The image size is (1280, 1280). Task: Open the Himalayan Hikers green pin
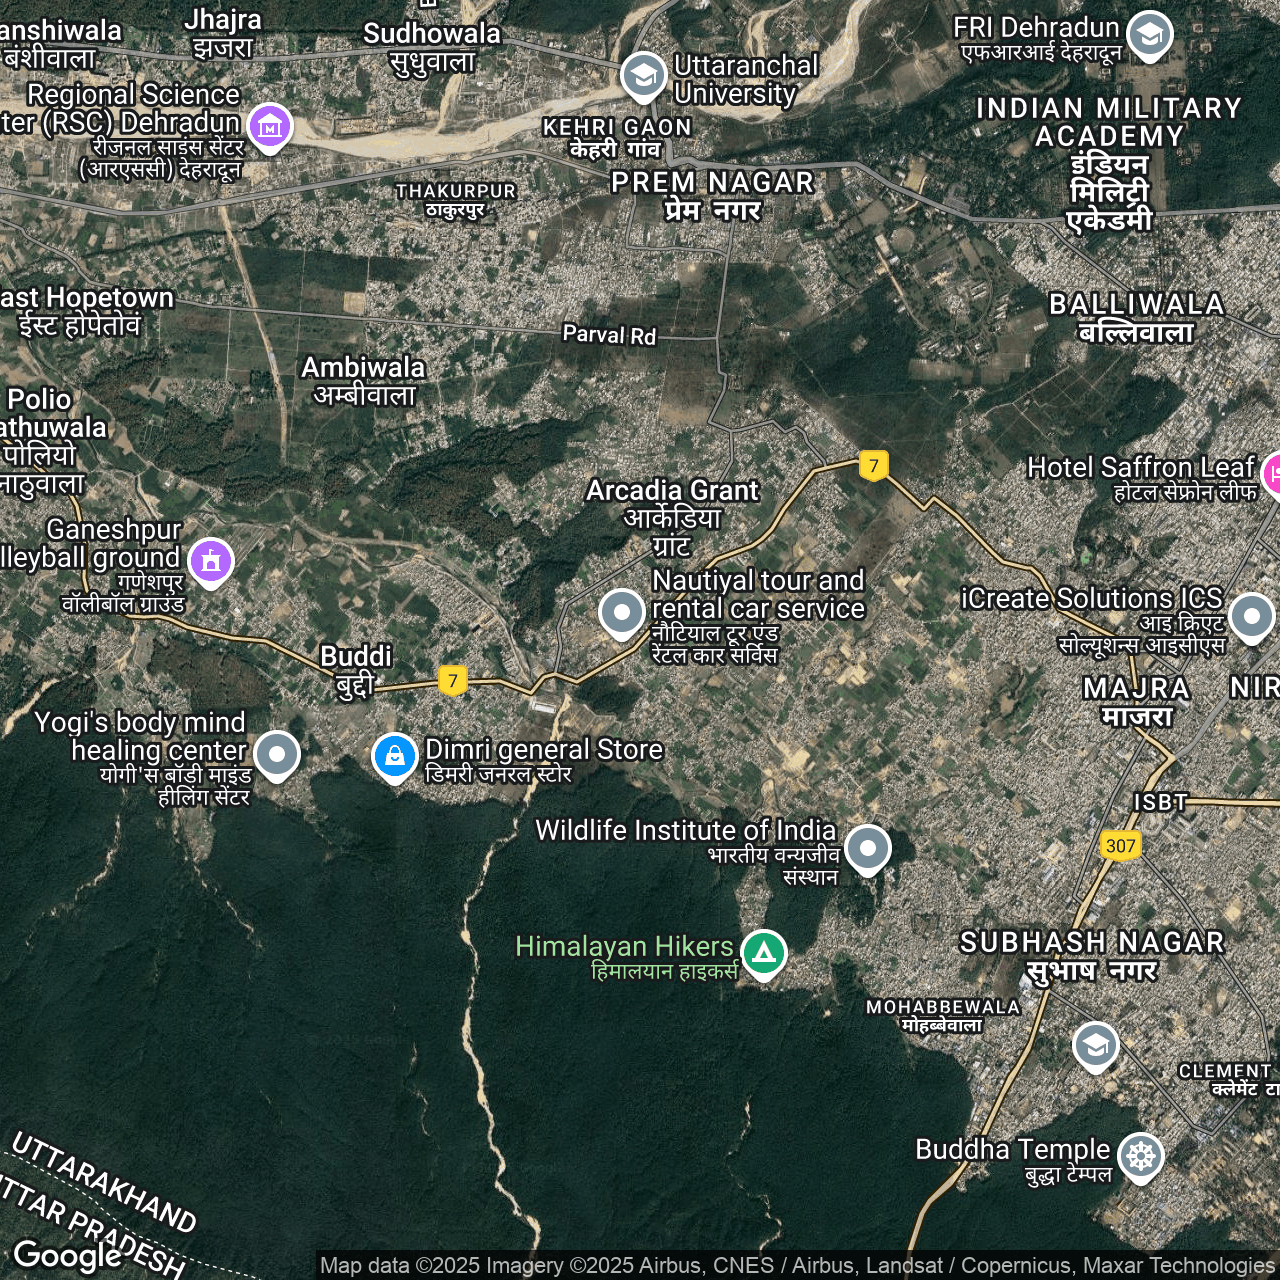tap(764, 952)
